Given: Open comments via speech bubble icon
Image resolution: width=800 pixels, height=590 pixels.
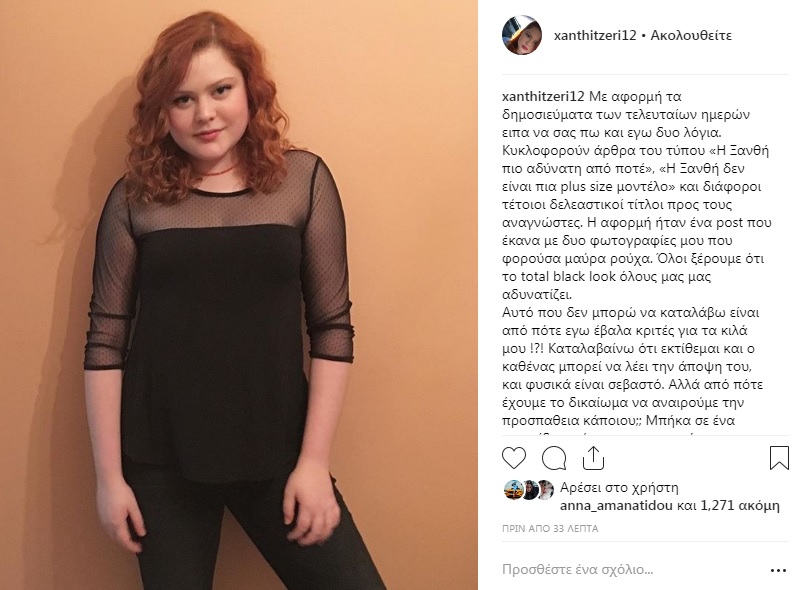Looking at the screenshot, I should [x=554, y=458].
